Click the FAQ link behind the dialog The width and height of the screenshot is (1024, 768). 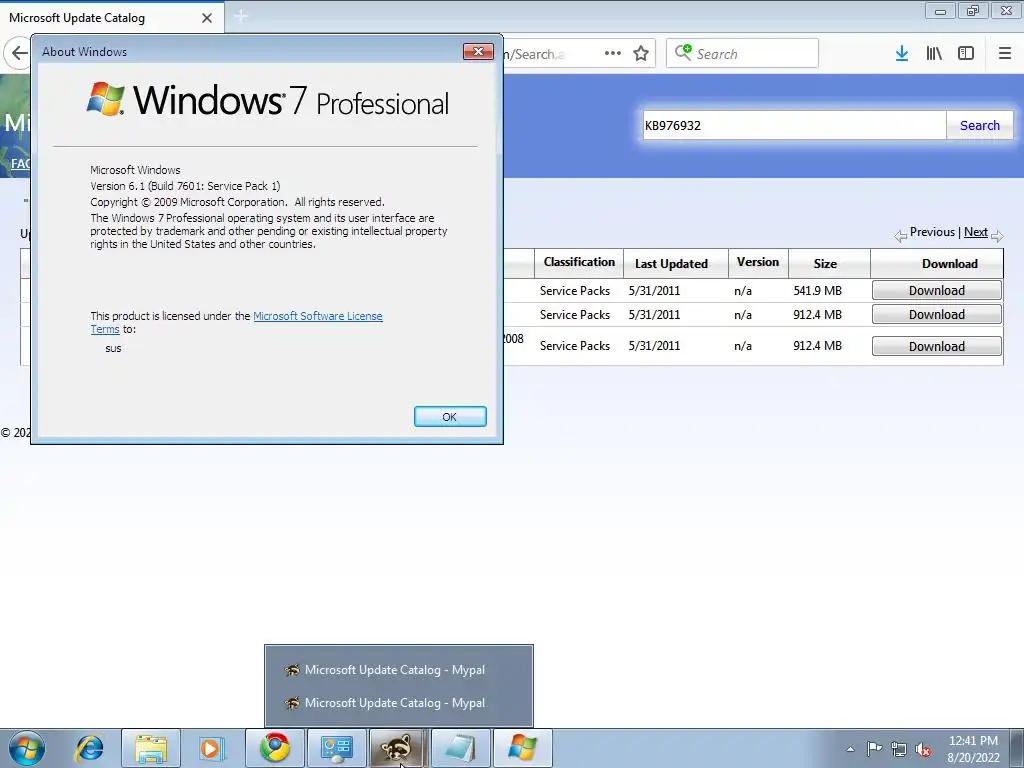pos(20,163)
